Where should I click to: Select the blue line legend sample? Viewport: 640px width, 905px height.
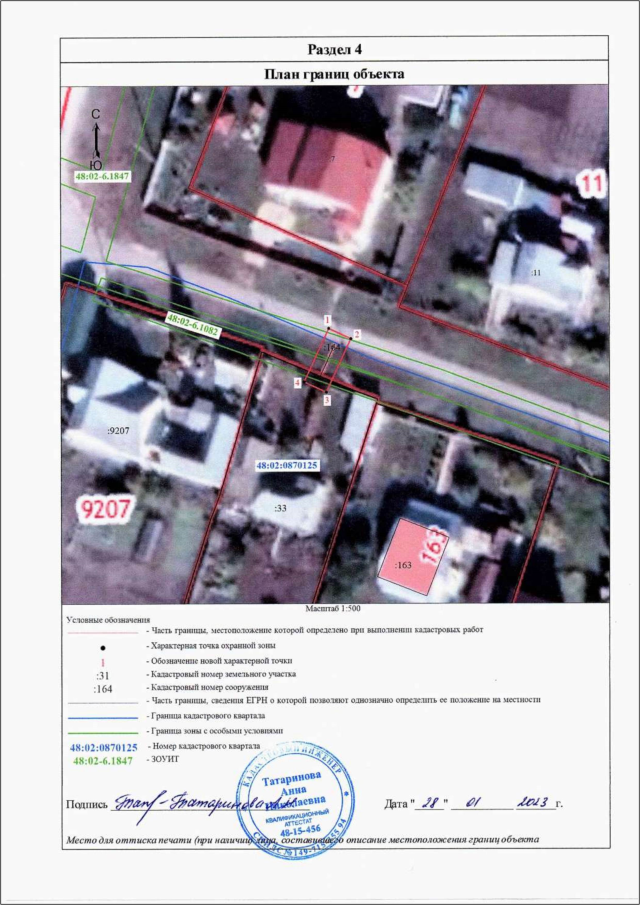(x=101, y=718)
